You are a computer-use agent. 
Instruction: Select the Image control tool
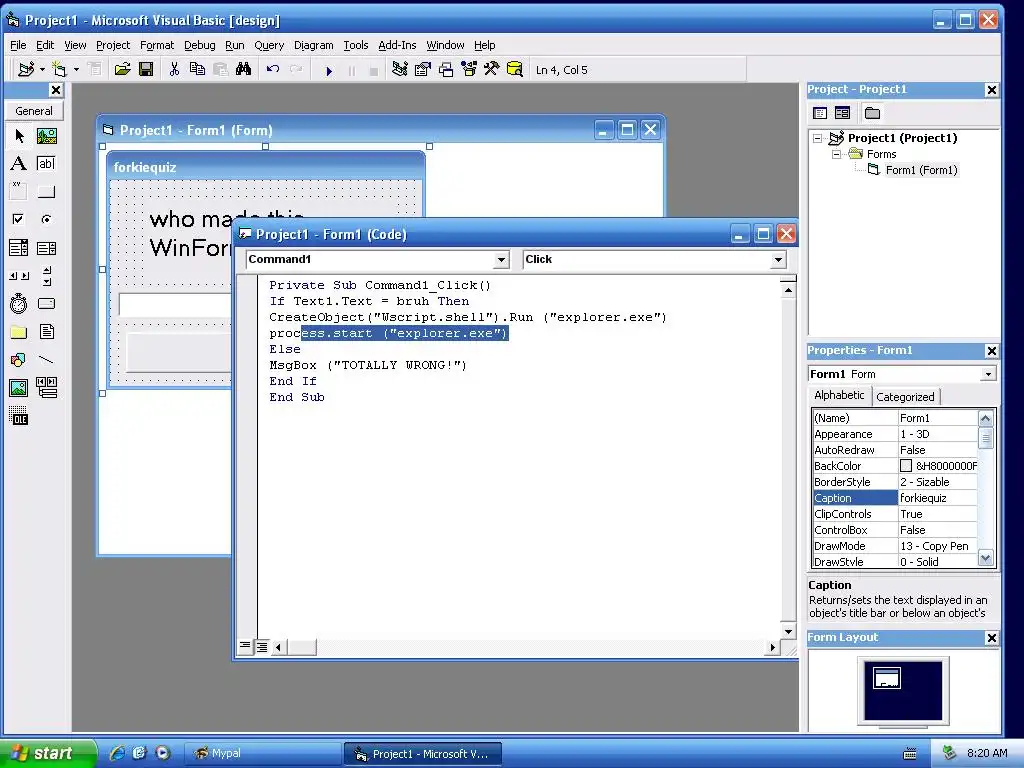click(x=19, y=388)
